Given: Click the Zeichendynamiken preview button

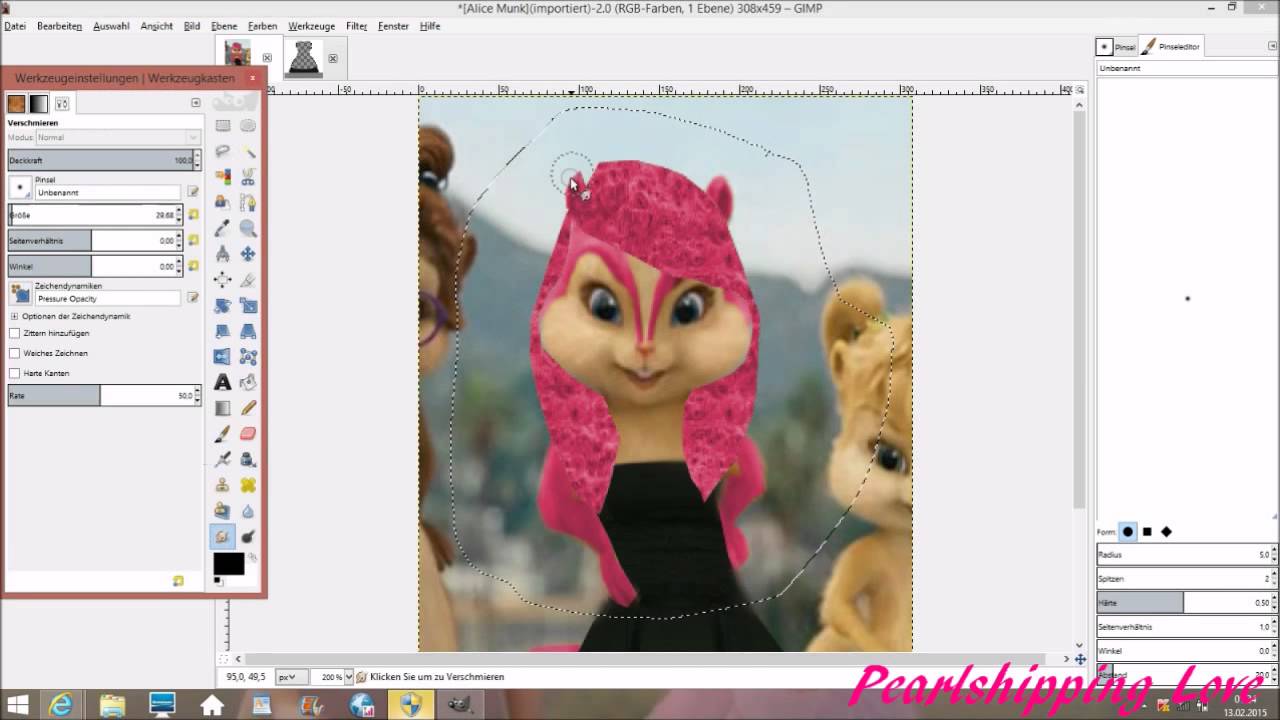Looking at the screenshot, I should 19,293.
